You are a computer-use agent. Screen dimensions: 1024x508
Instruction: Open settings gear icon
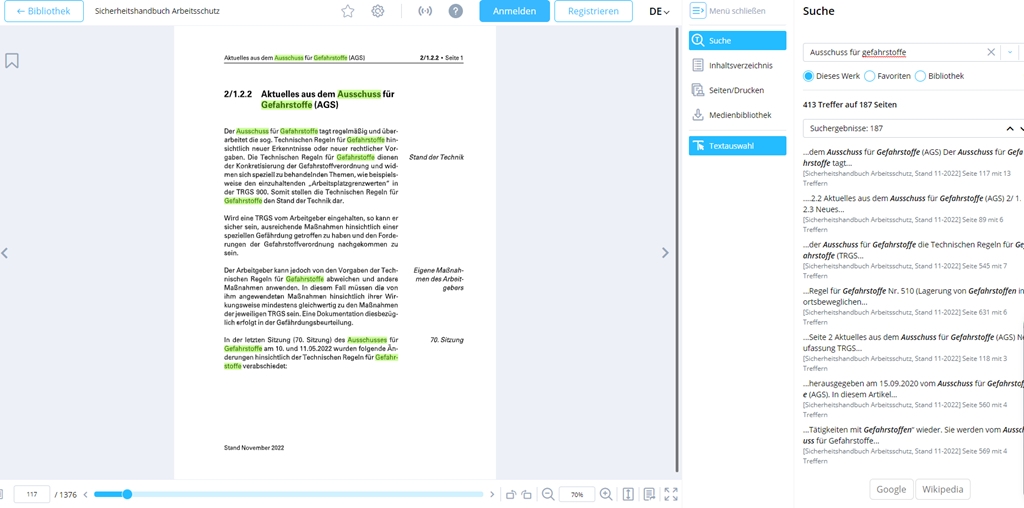pos(377,11)
